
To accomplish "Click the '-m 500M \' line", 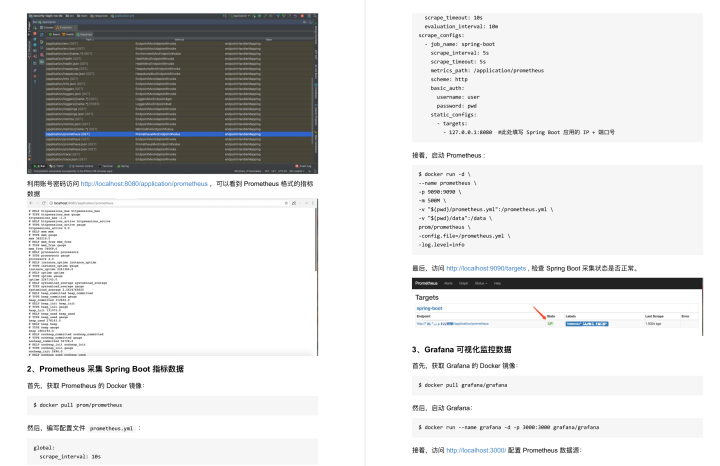I will coord(432,201).
